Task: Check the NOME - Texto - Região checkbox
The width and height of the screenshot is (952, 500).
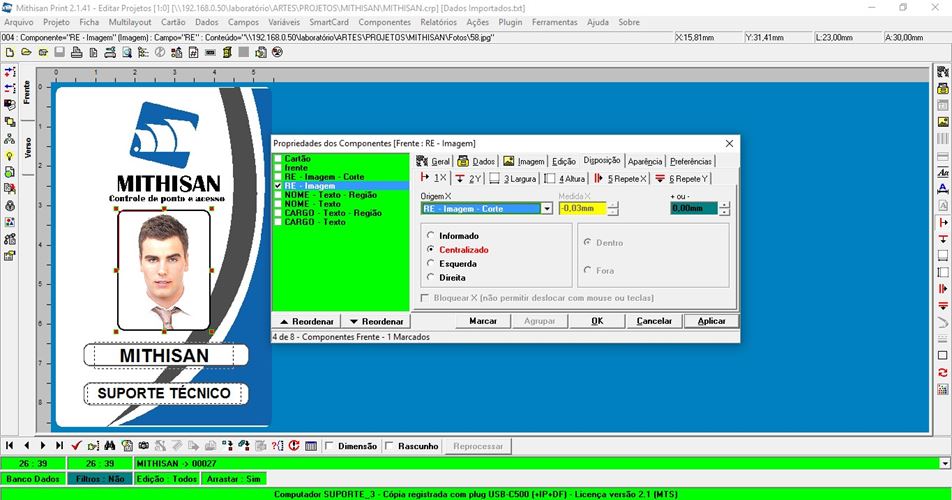Action: click(x=278, y=195)
